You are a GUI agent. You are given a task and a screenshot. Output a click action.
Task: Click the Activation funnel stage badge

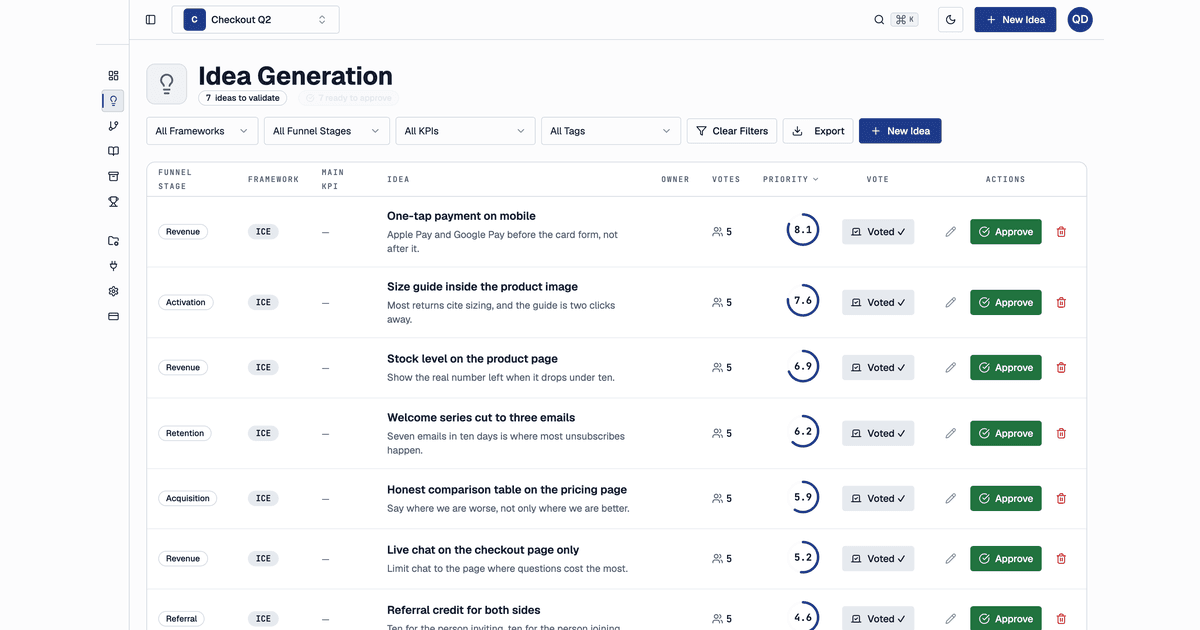(186, 302)
